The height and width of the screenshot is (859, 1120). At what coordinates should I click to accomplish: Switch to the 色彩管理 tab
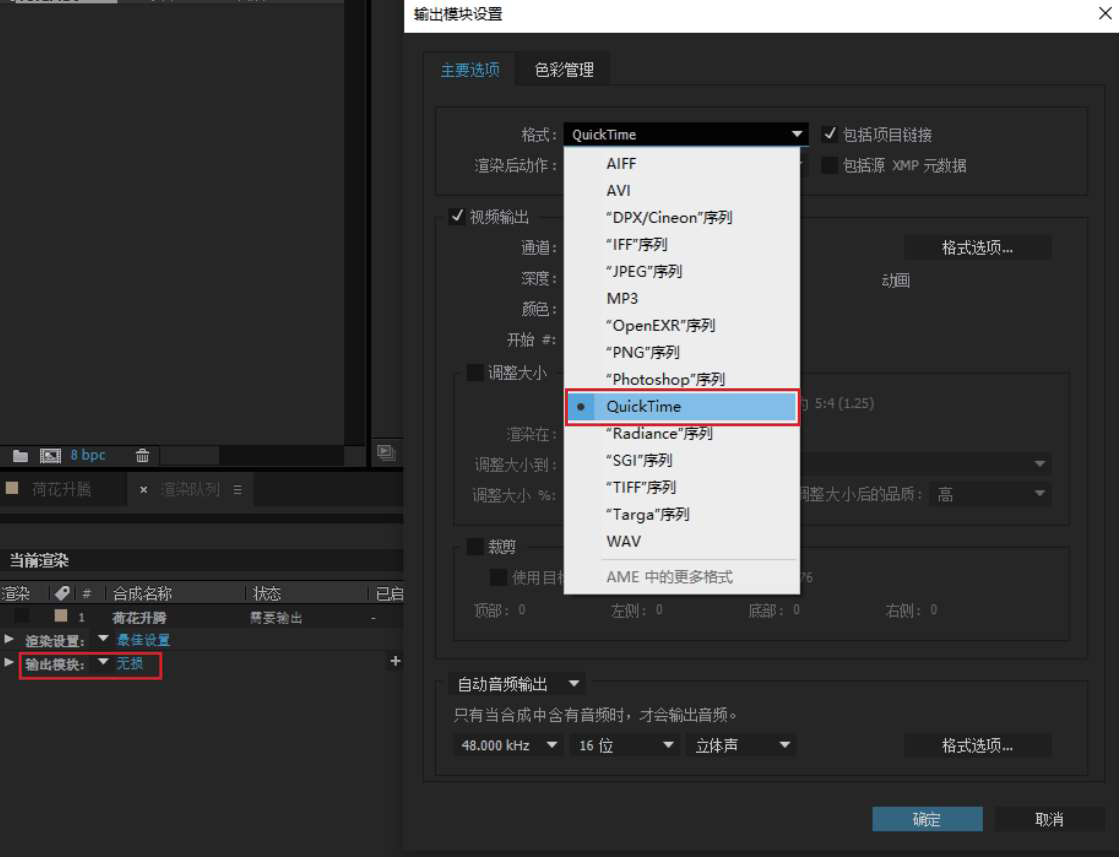point(564,70)
